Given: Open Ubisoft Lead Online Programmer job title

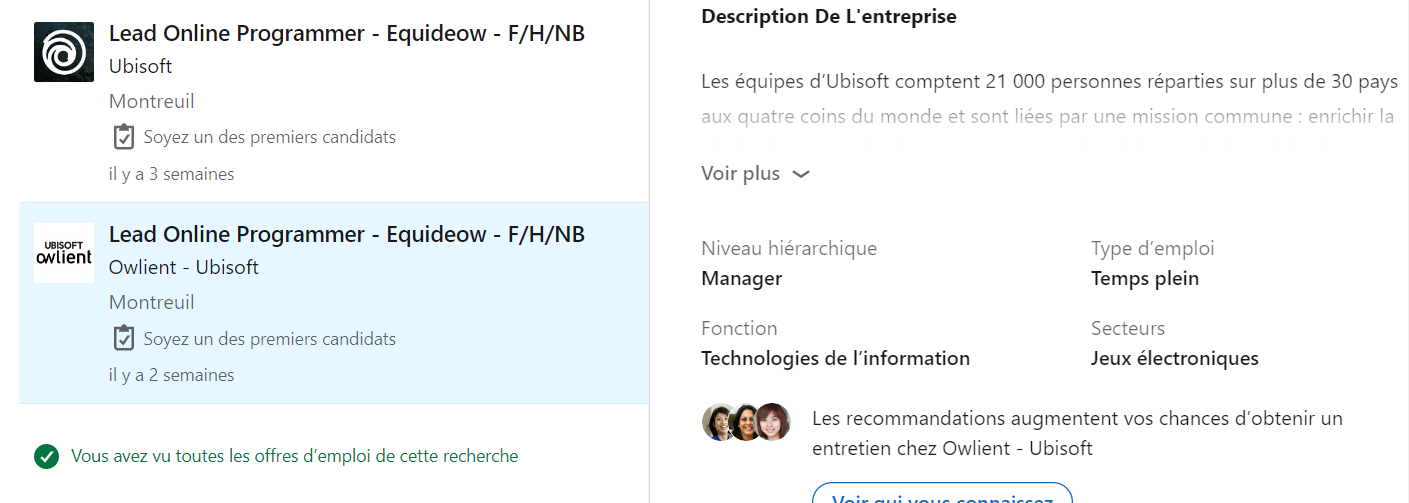Looking at the screenshot, I should (346, 33).
